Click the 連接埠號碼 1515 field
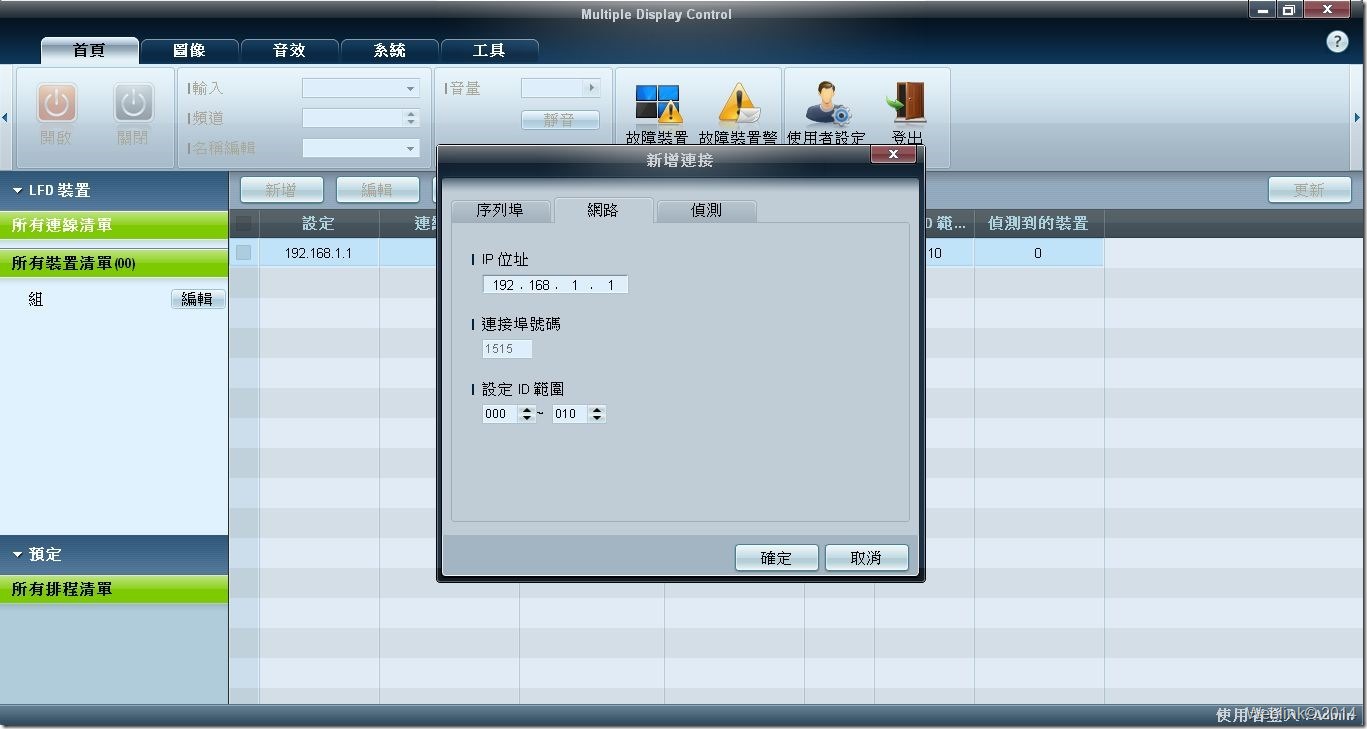Image resolution: width=1367 pixels, height=729 pixels. coord(507,349)
